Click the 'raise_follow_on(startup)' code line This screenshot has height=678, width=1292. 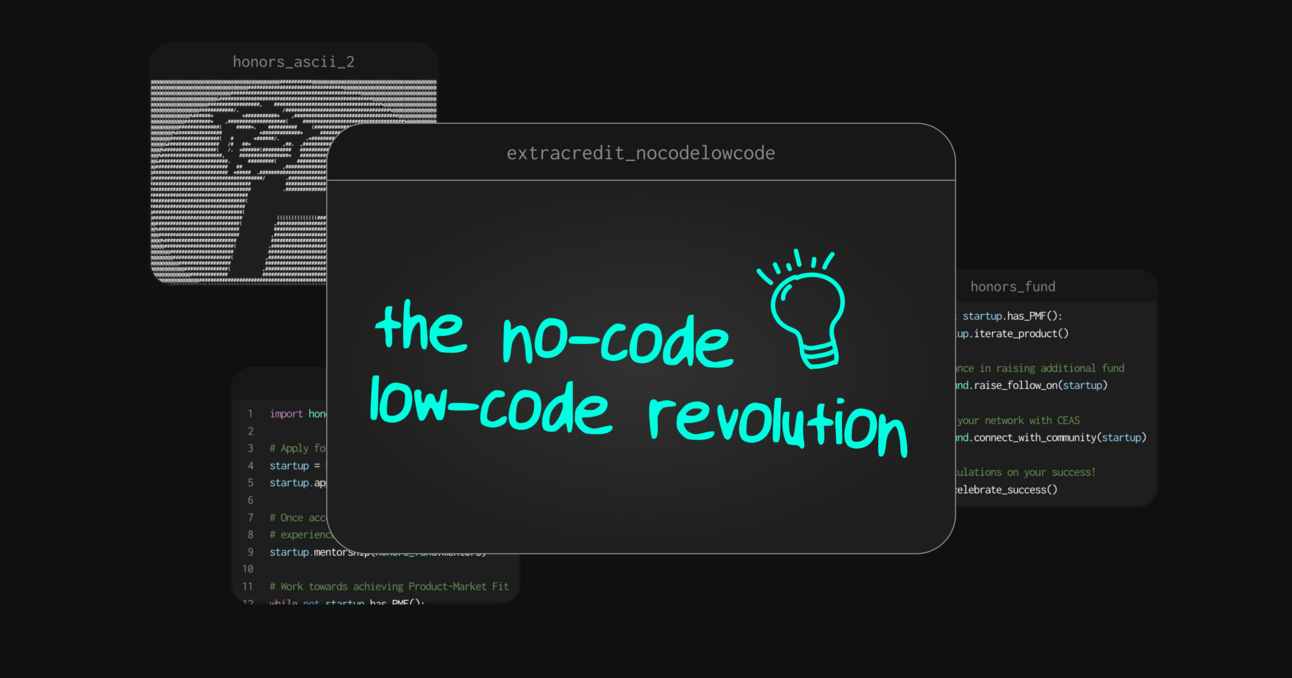(x=1032, y=385)
